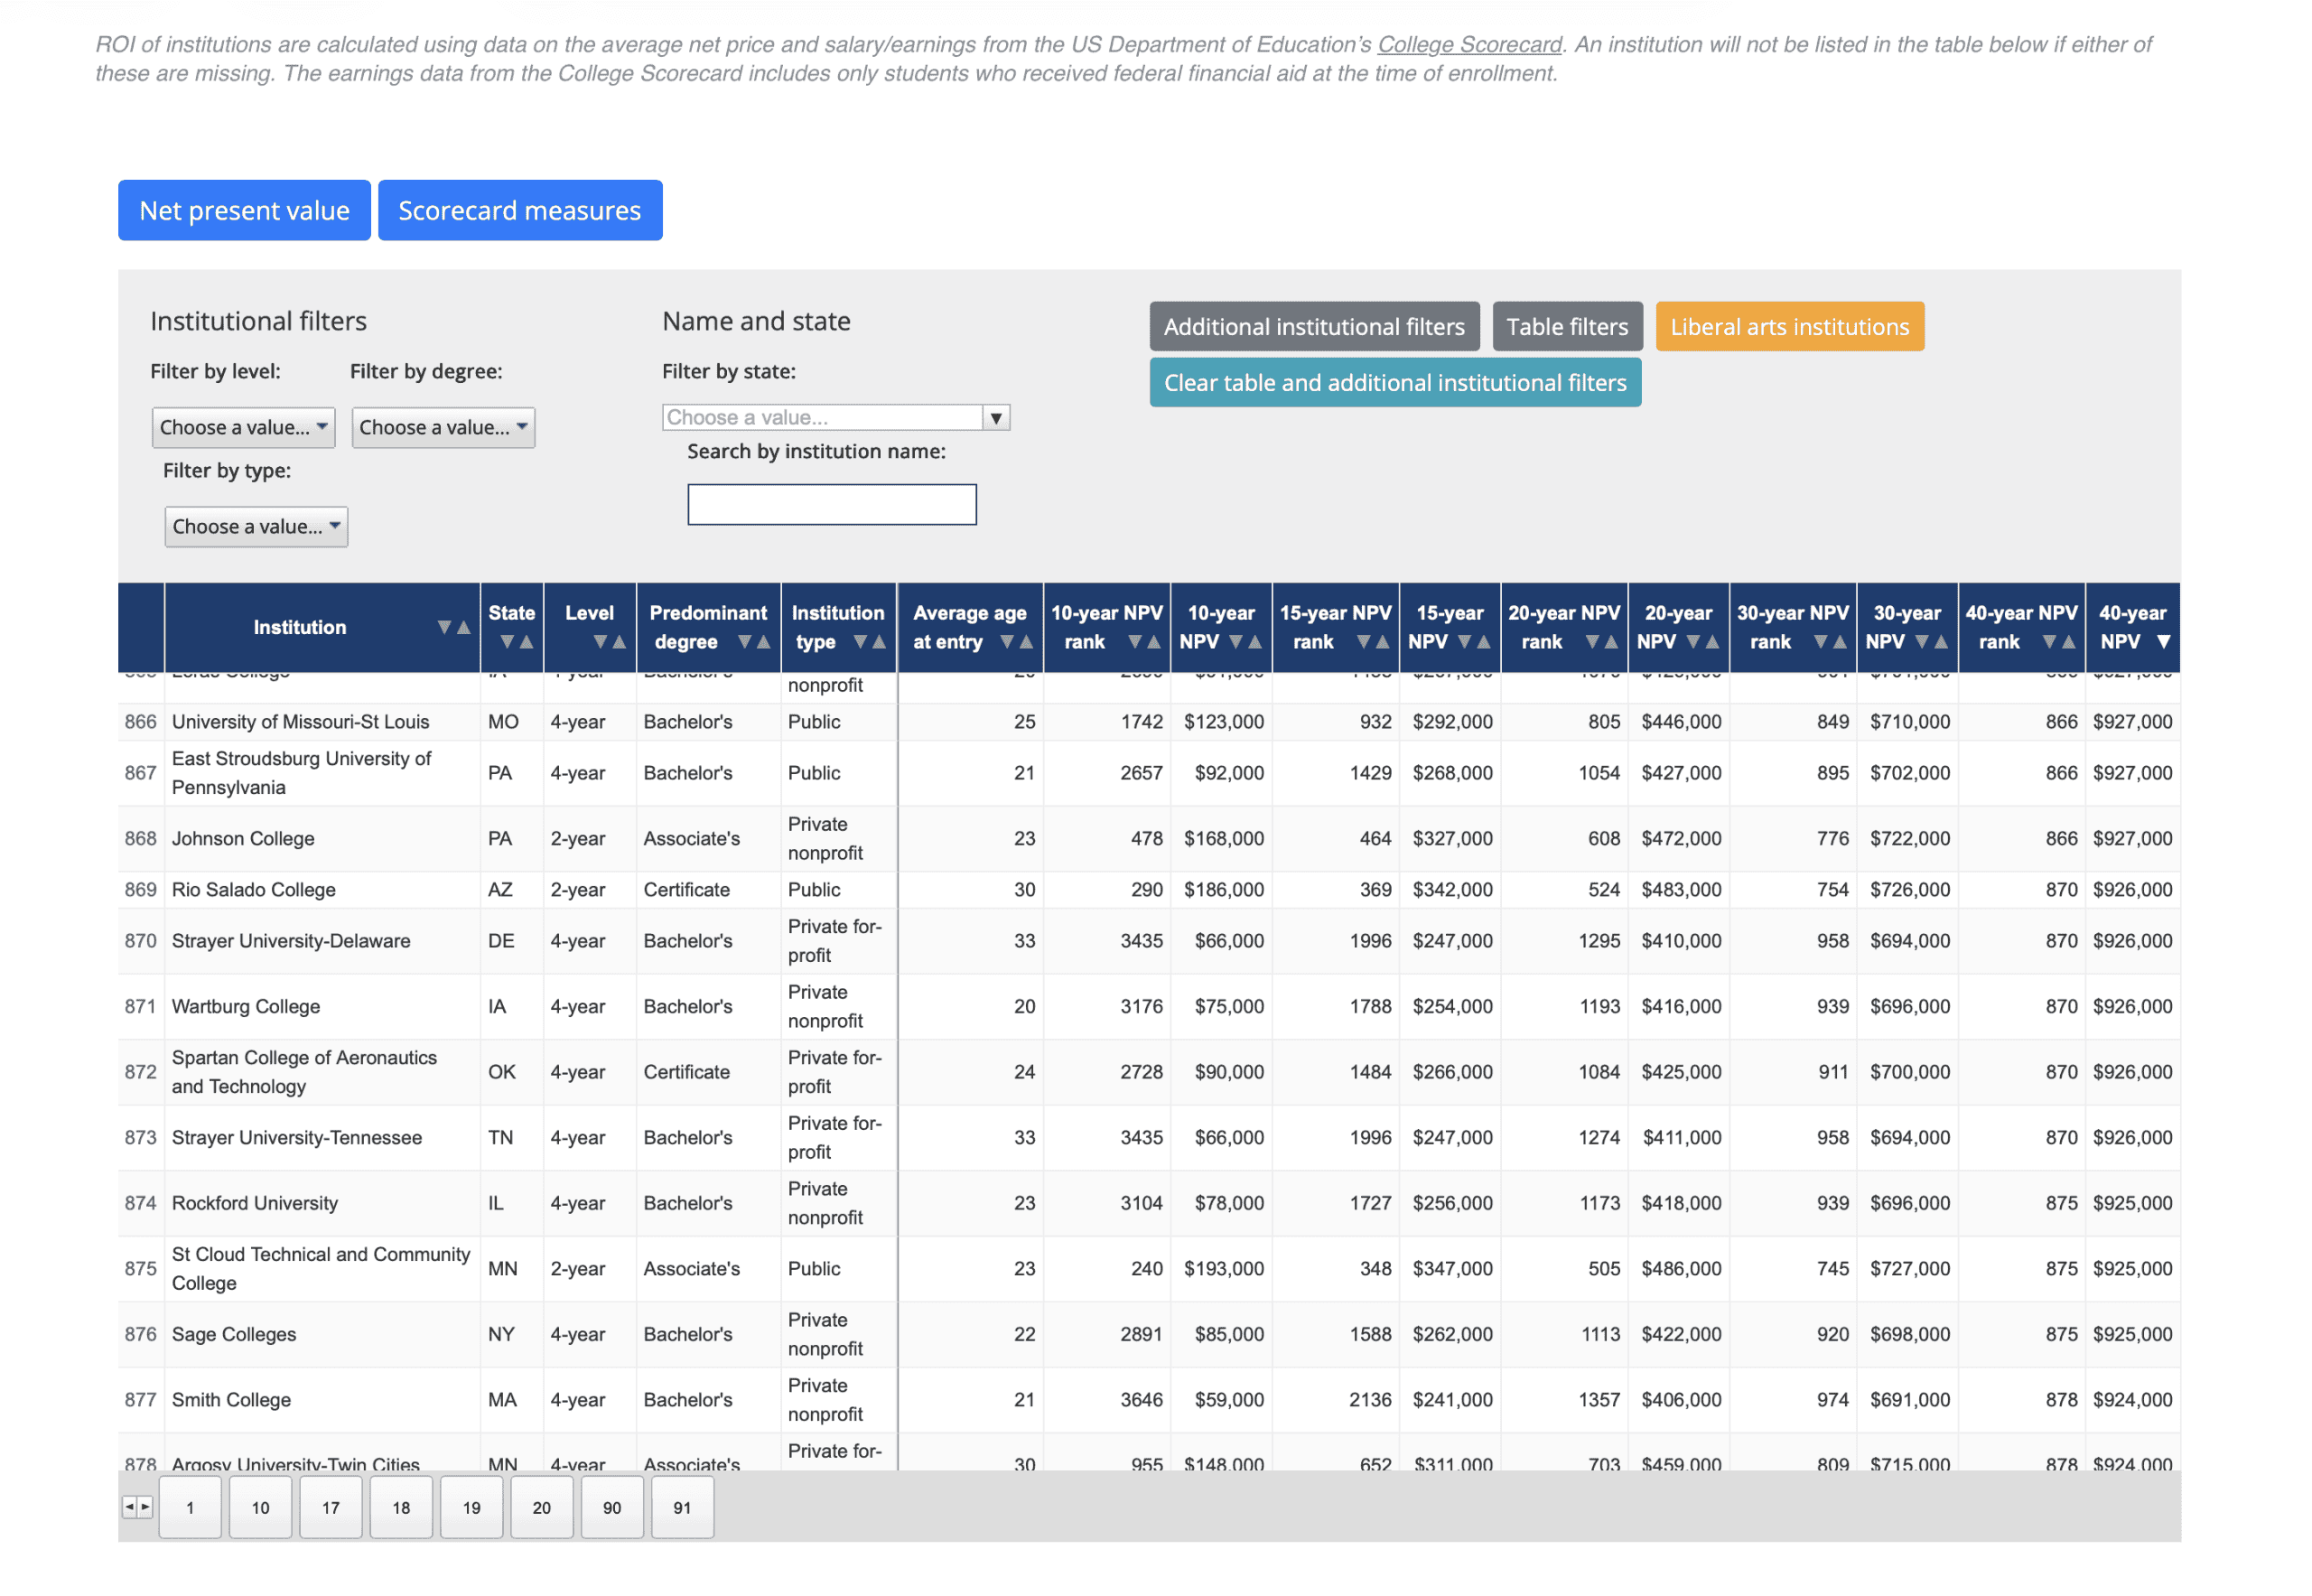2312x1596 pixels.
Task: Open the College Scorecard link
Action: [x=1469, y=45]
